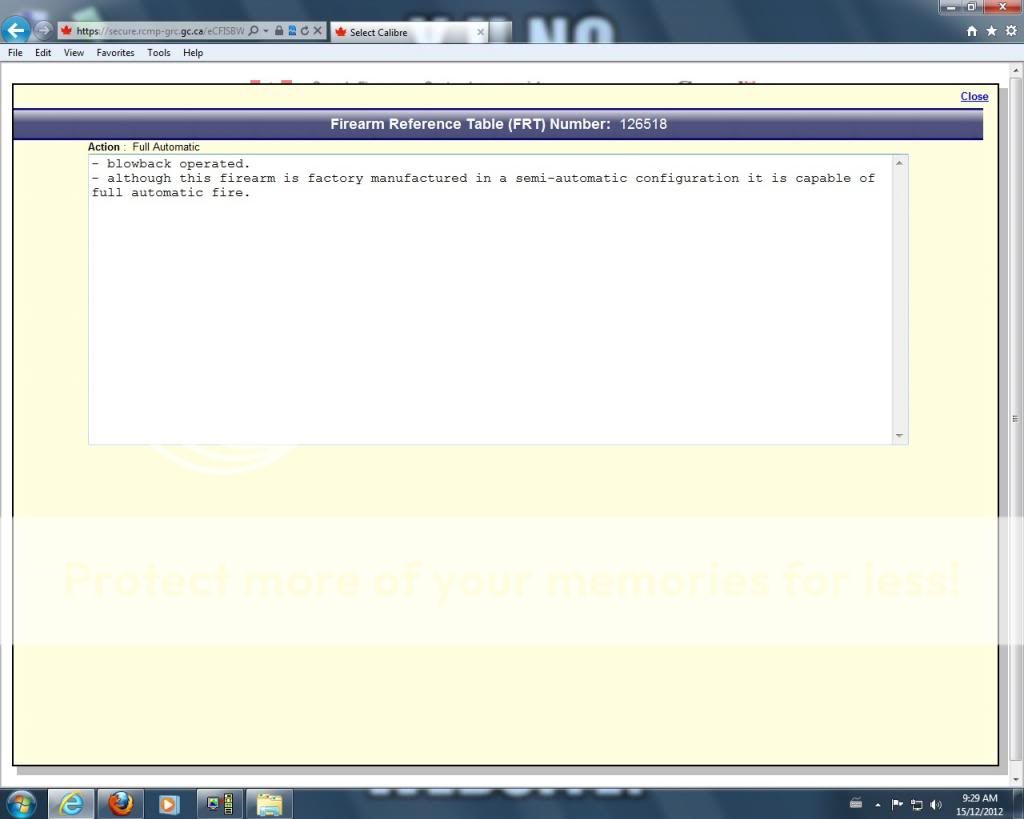
Task: Click the browser Back arrow button
Action: (x=16, y=30)
